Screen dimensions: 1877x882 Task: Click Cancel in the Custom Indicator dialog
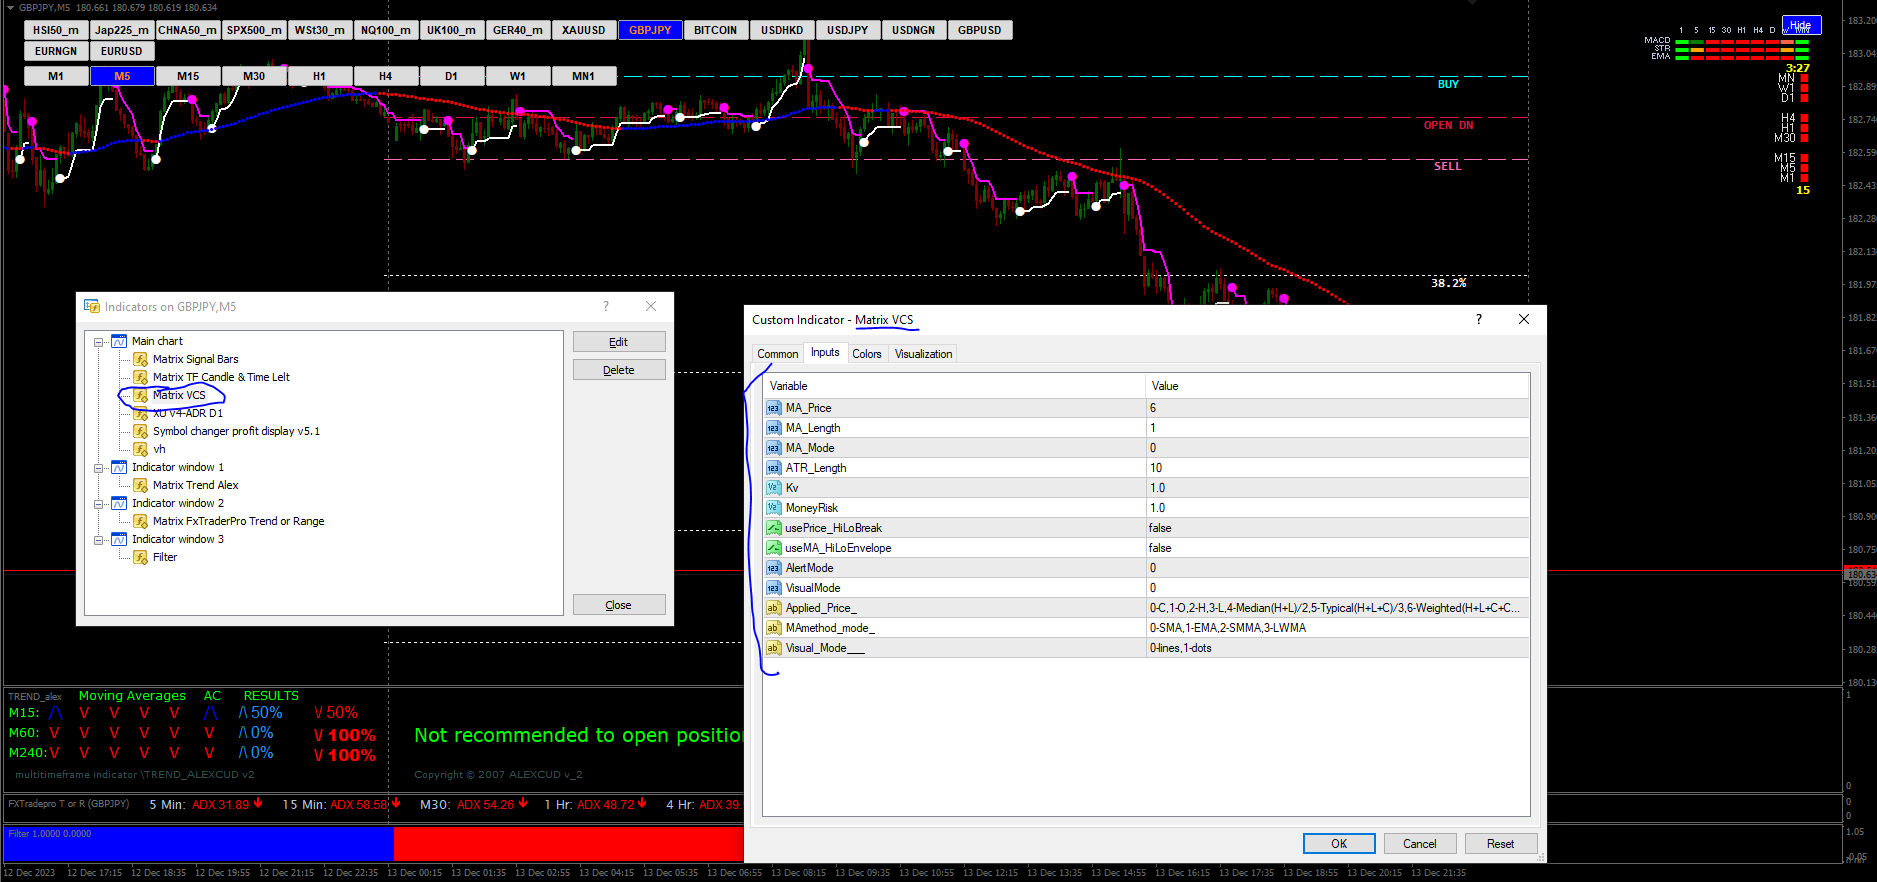(x=1420, y=844)
